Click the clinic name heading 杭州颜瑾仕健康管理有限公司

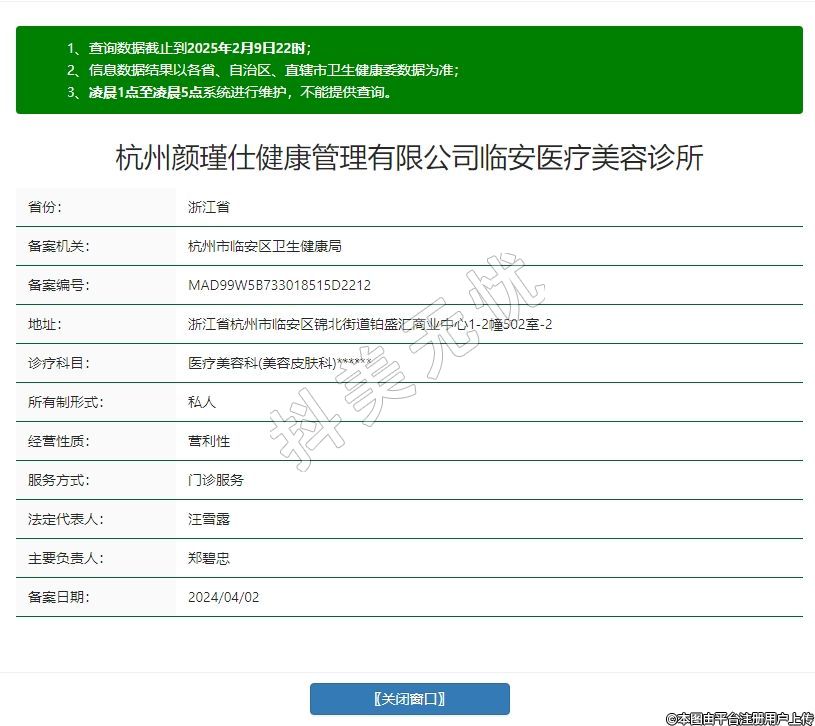click(409, 158)
